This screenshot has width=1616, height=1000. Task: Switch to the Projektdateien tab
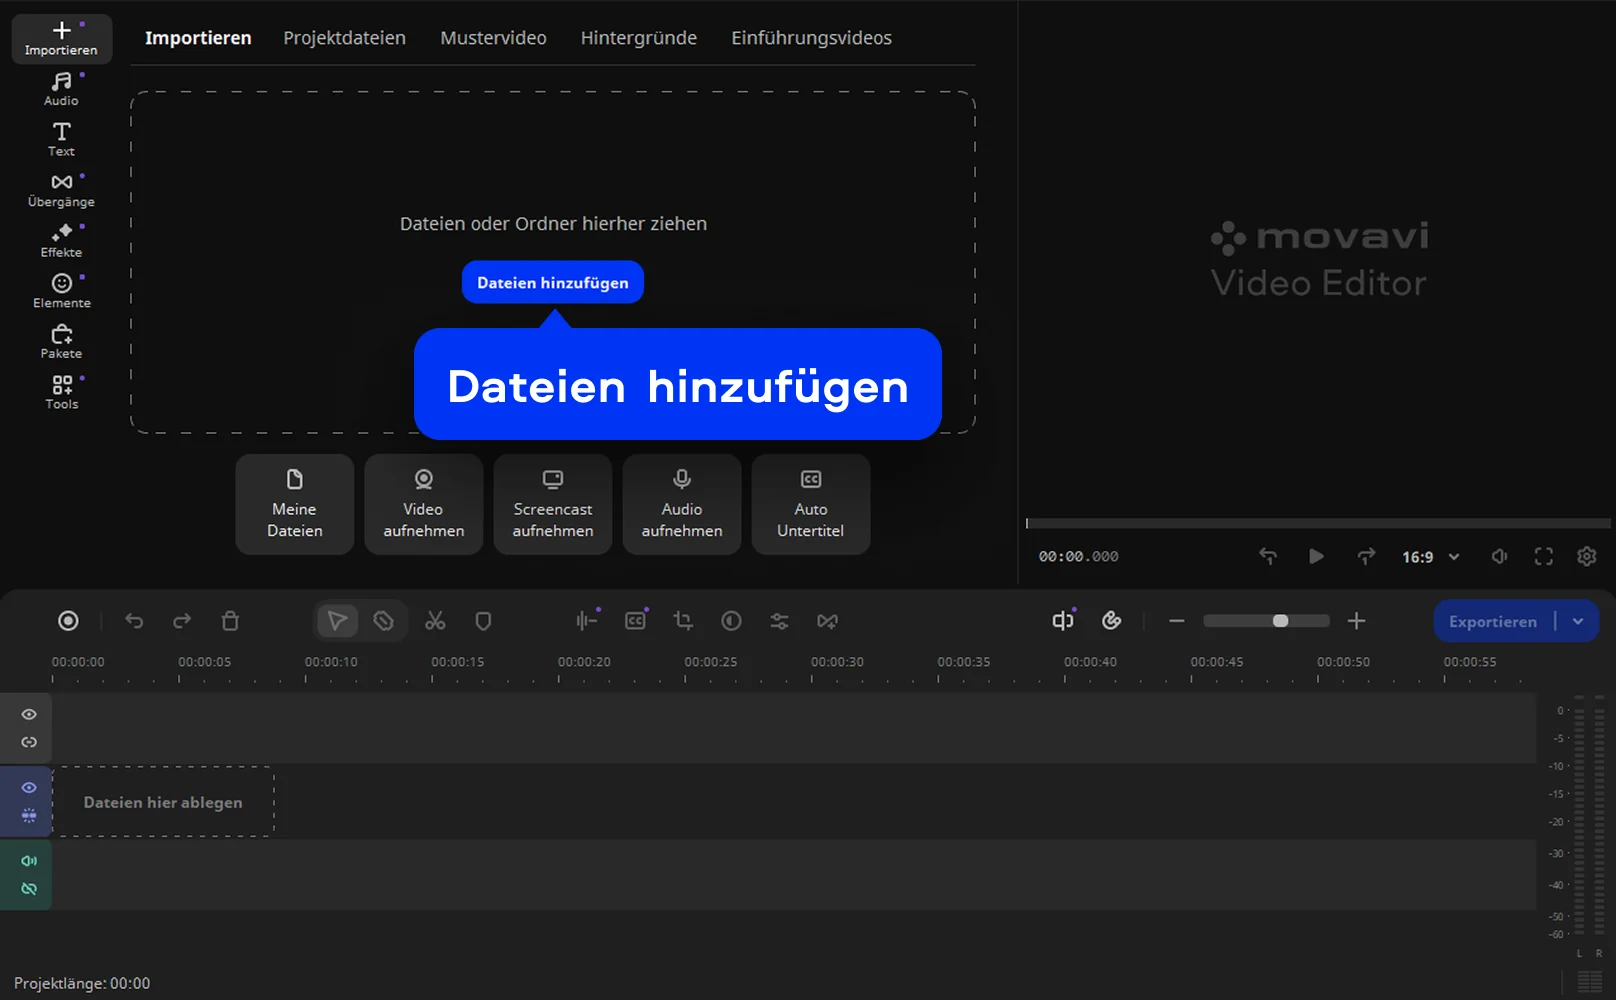pyautogui.click(x=344, y=38)
